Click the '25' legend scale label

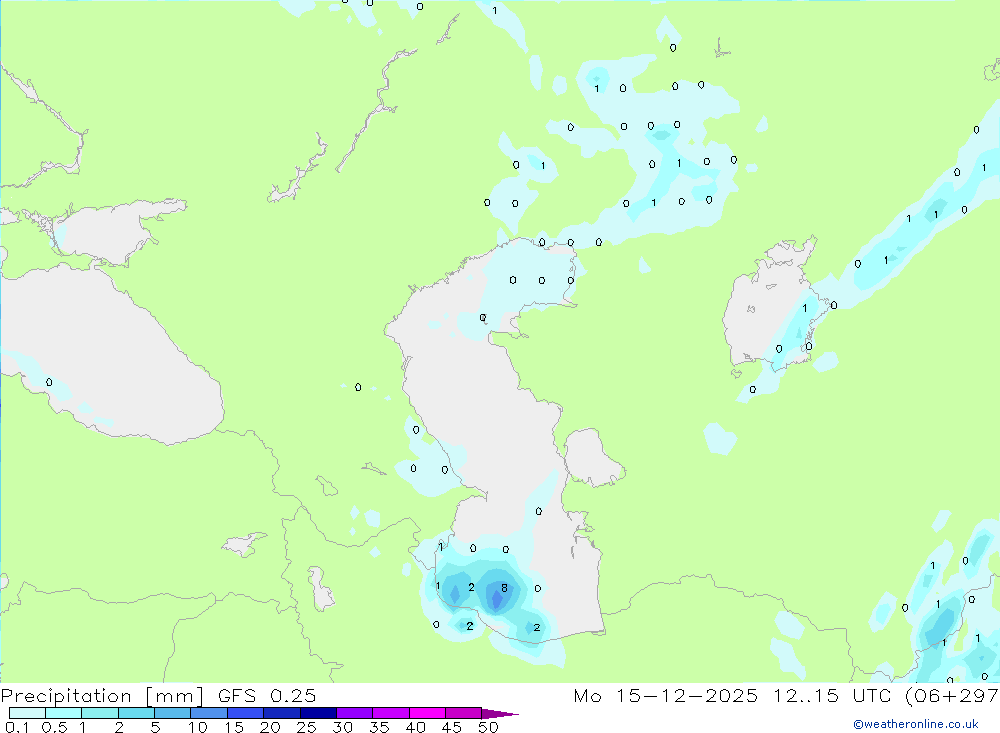click(x=306, y=727)
